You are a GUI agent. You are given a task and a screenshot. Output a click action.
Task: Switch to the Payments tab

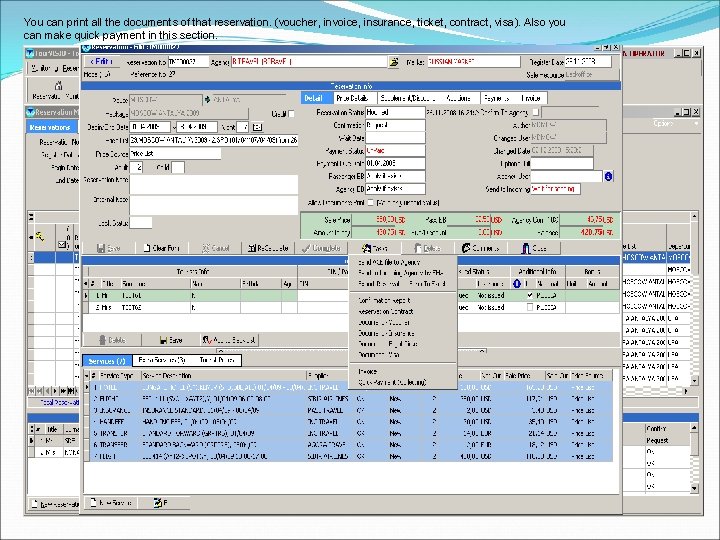(496, 98)
